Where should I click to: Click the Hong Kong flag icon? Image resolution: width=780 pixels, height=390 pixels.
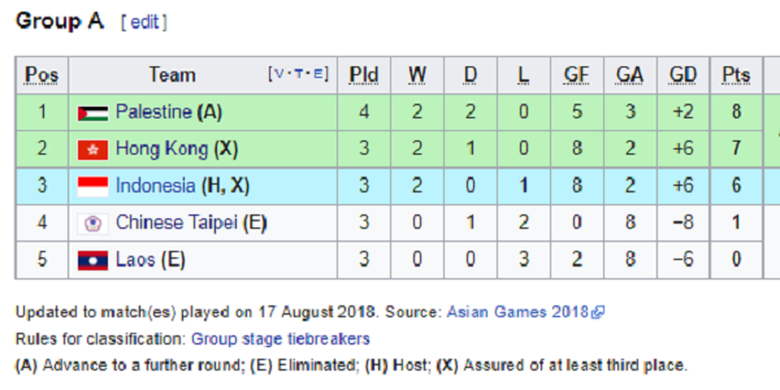tap(93, 150)
